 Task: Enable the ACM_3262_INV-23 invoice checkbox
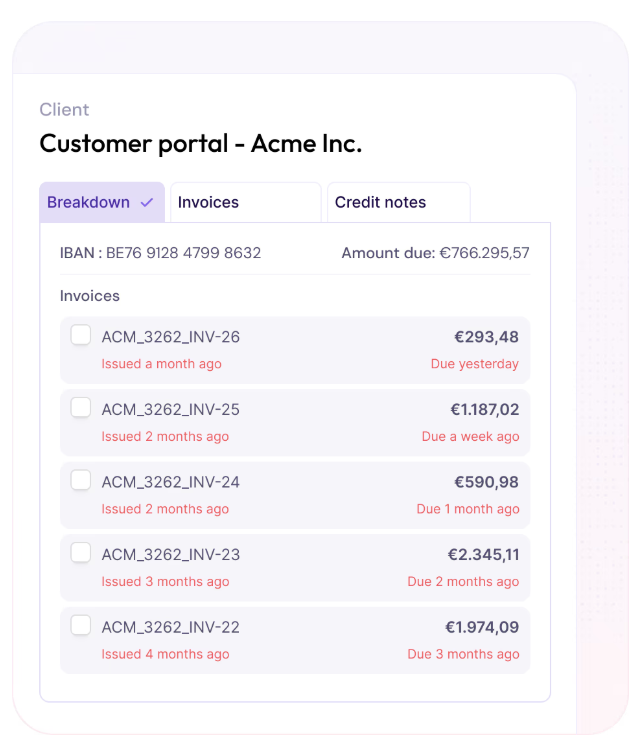pos(81,553)
